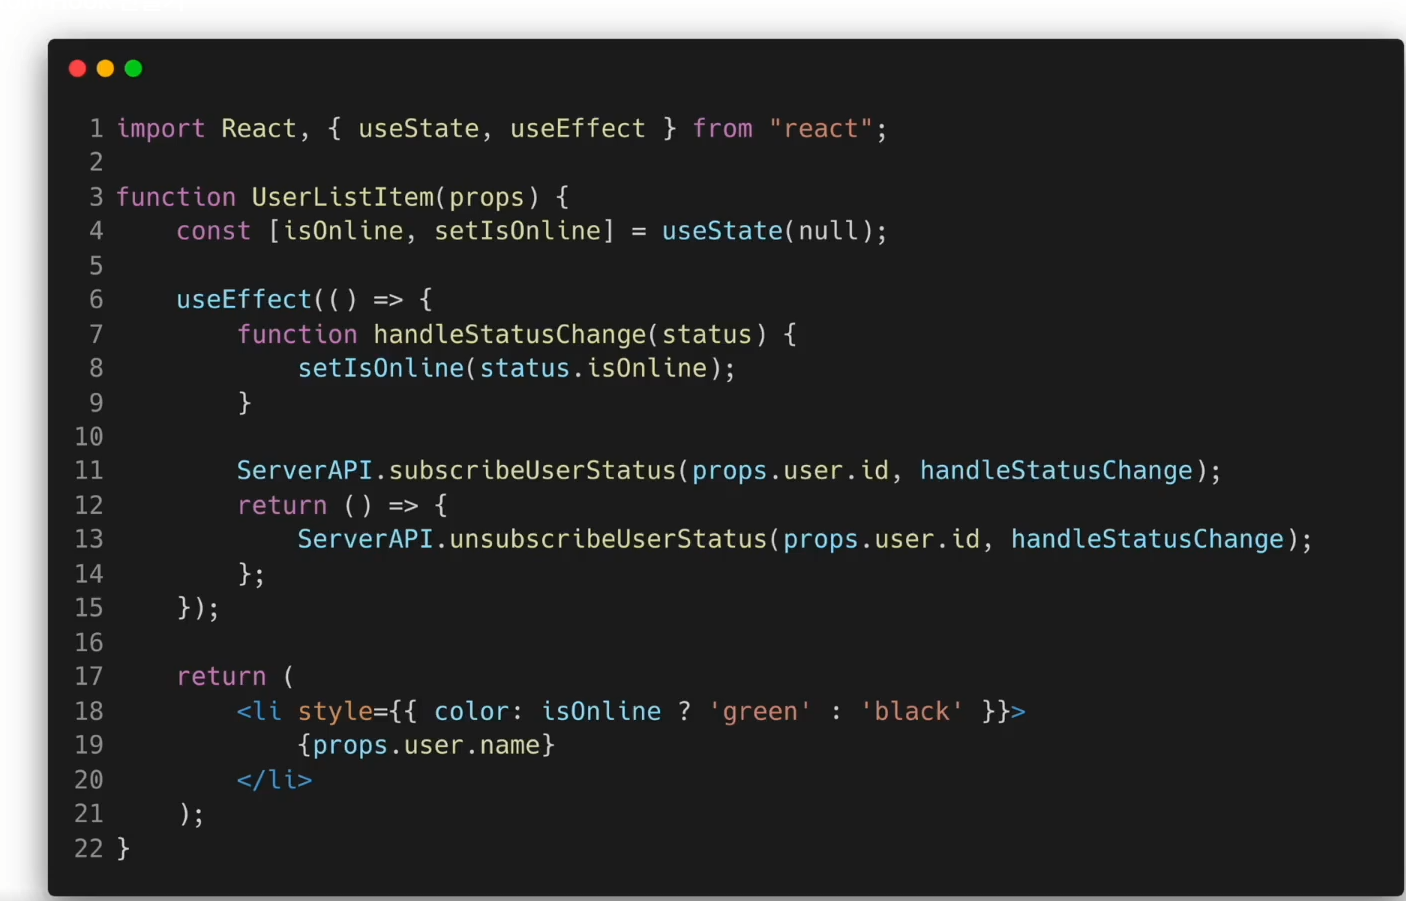The width and height of the screenshot is (1406, 901).
Task: Click the yellow minimize window dot
Action: [x=105, y=68]
